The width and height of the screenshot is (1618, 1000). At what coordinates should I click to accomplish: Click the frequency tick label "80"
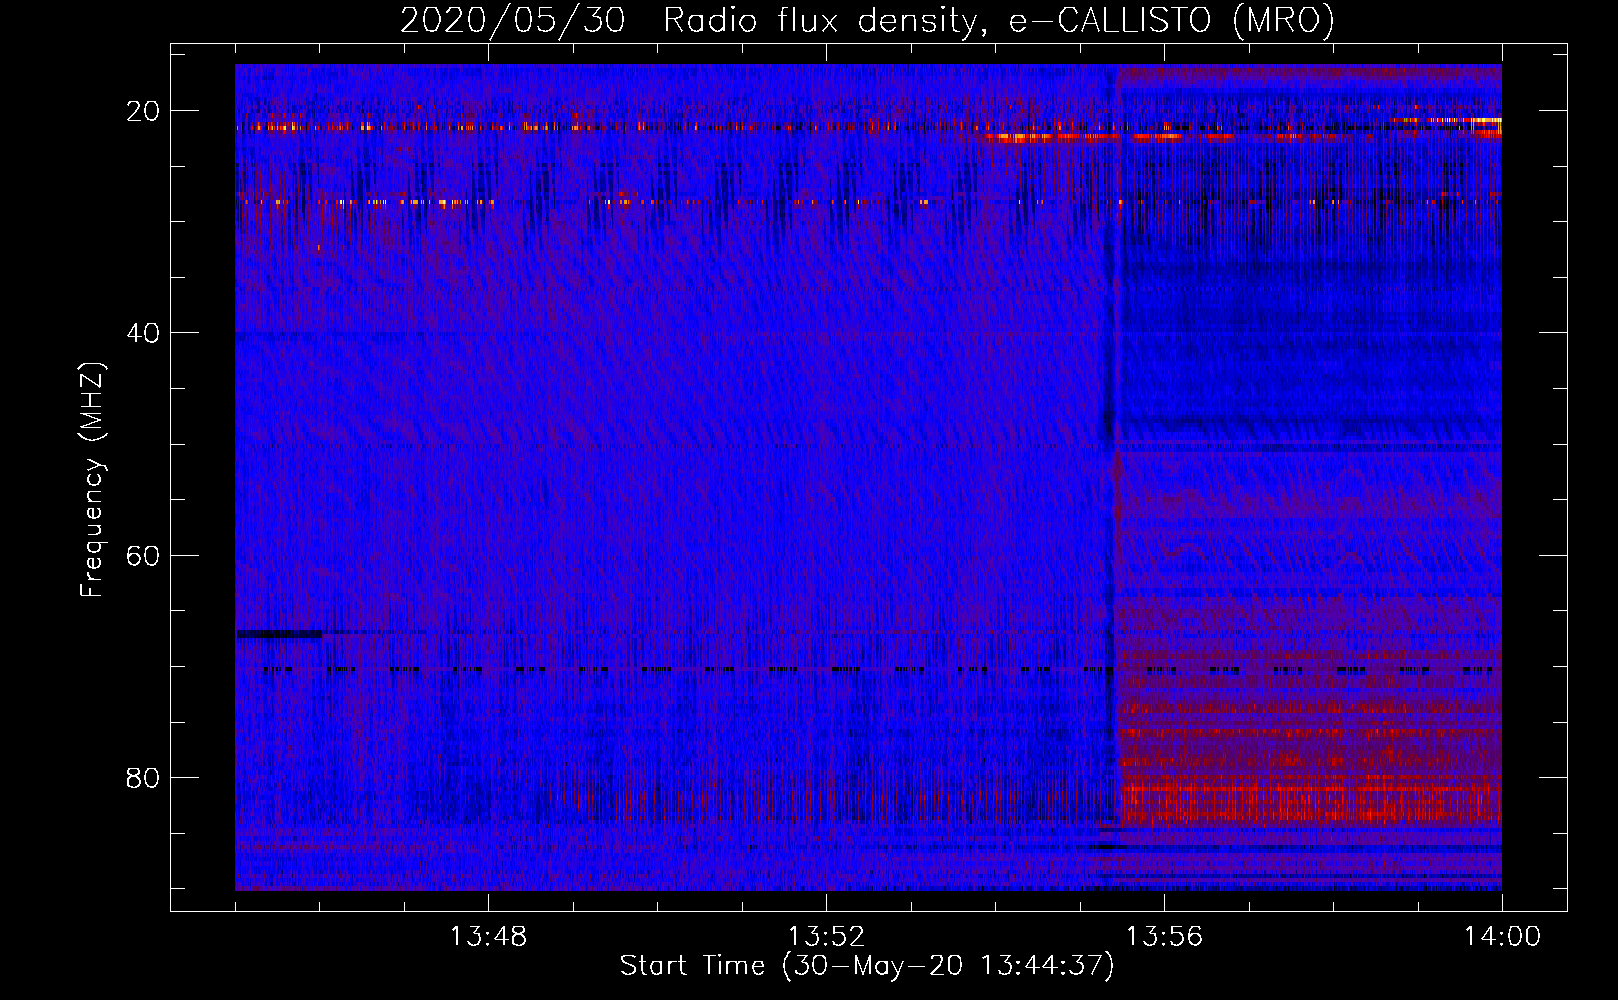click(x=143, y=778)
